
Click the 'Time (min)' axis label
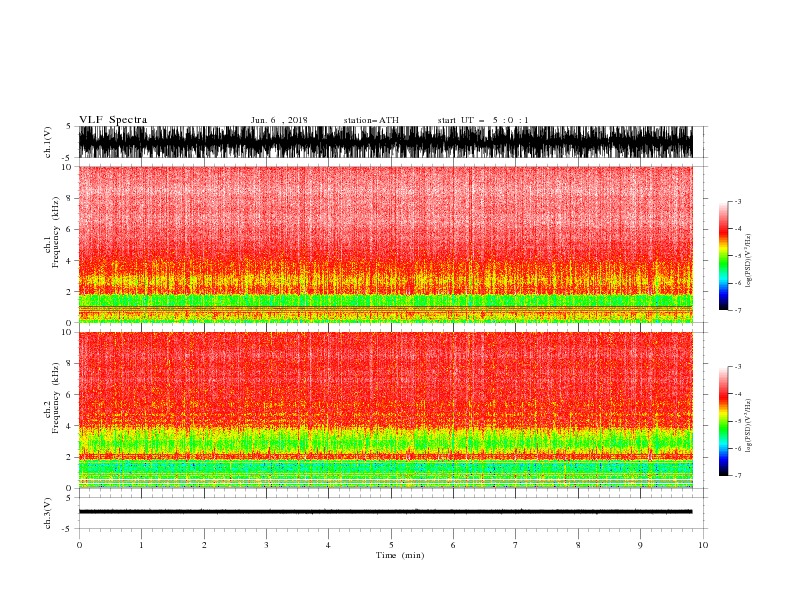click(x=400, y=555)
